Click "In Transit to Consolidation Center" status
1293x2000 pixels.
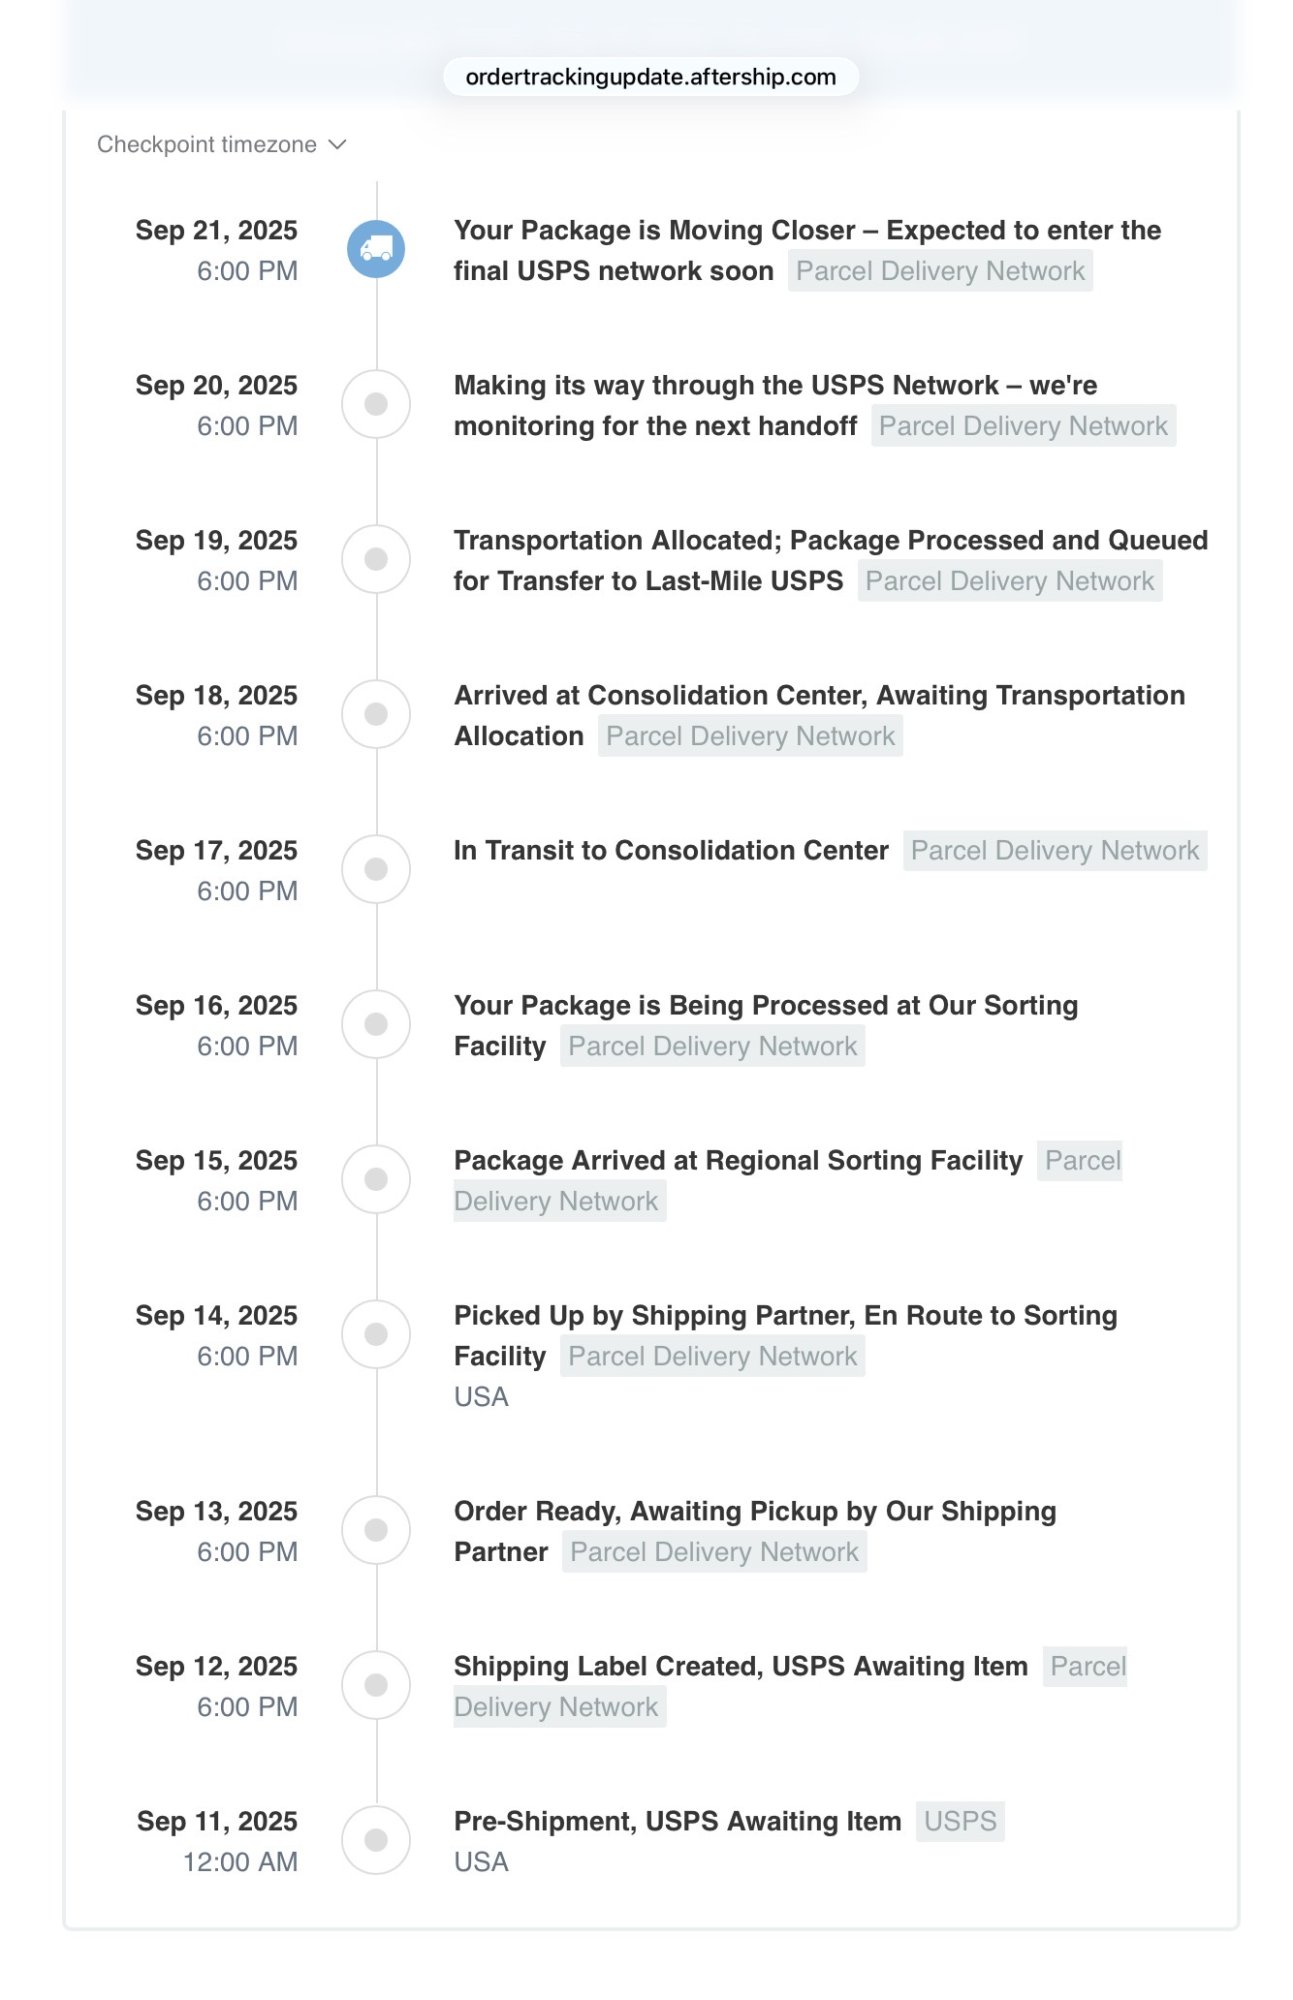pyautogui.click(x=670, y=851)
